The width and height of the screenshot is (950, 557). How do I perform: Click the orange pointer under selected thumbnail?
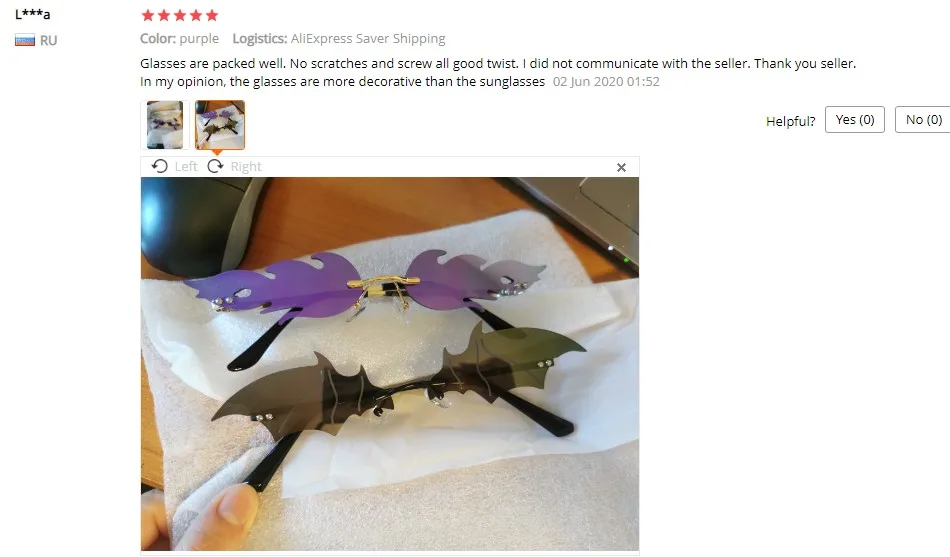[x=218, y=153]
